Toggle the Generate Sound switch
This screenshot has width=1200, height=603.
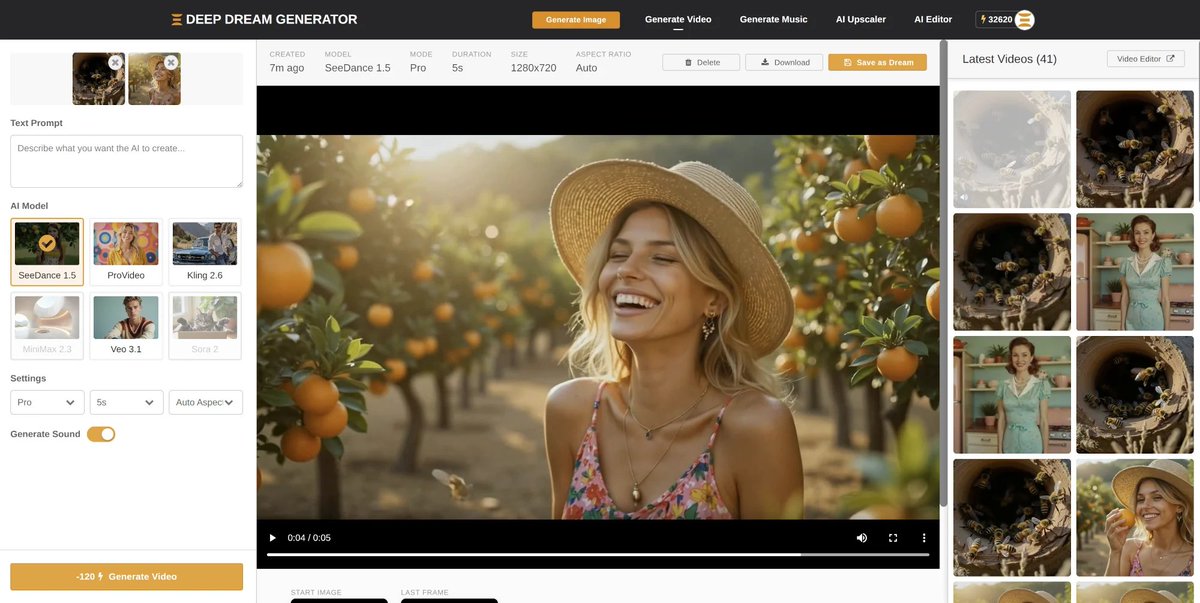[101, 434]
